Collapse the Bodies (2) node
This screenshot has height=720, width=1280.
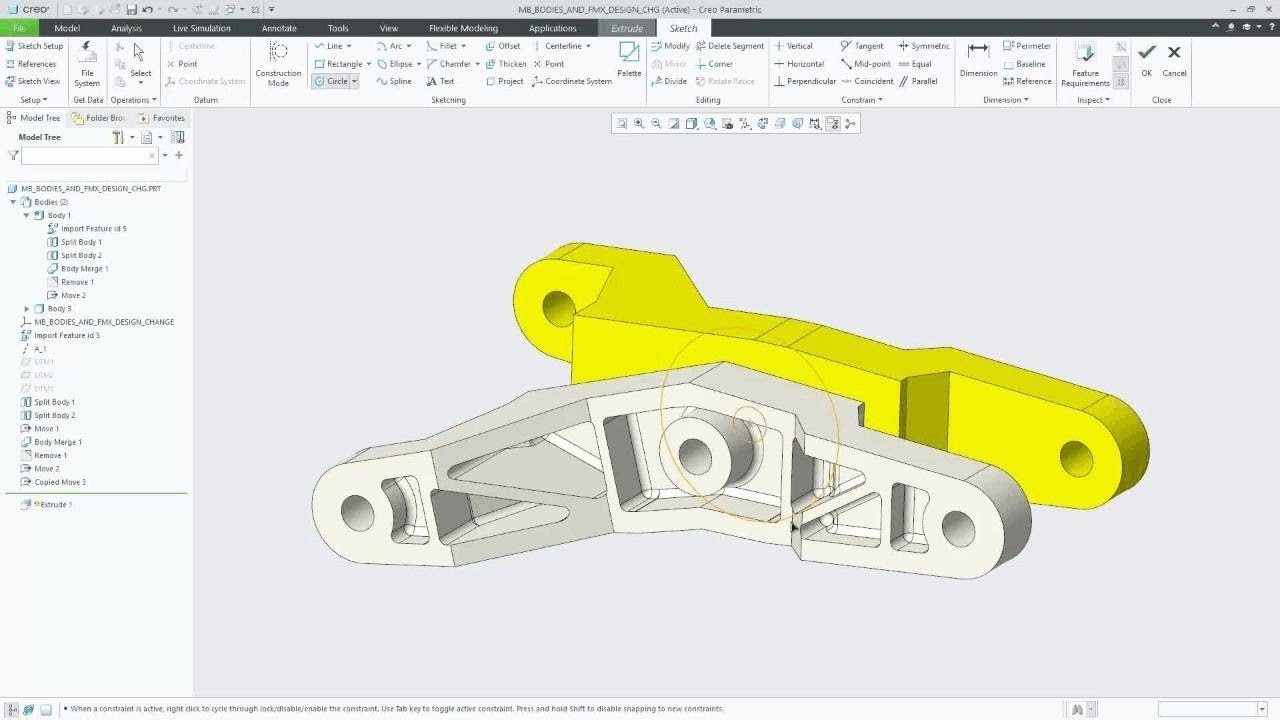click(x=13, y=202)
